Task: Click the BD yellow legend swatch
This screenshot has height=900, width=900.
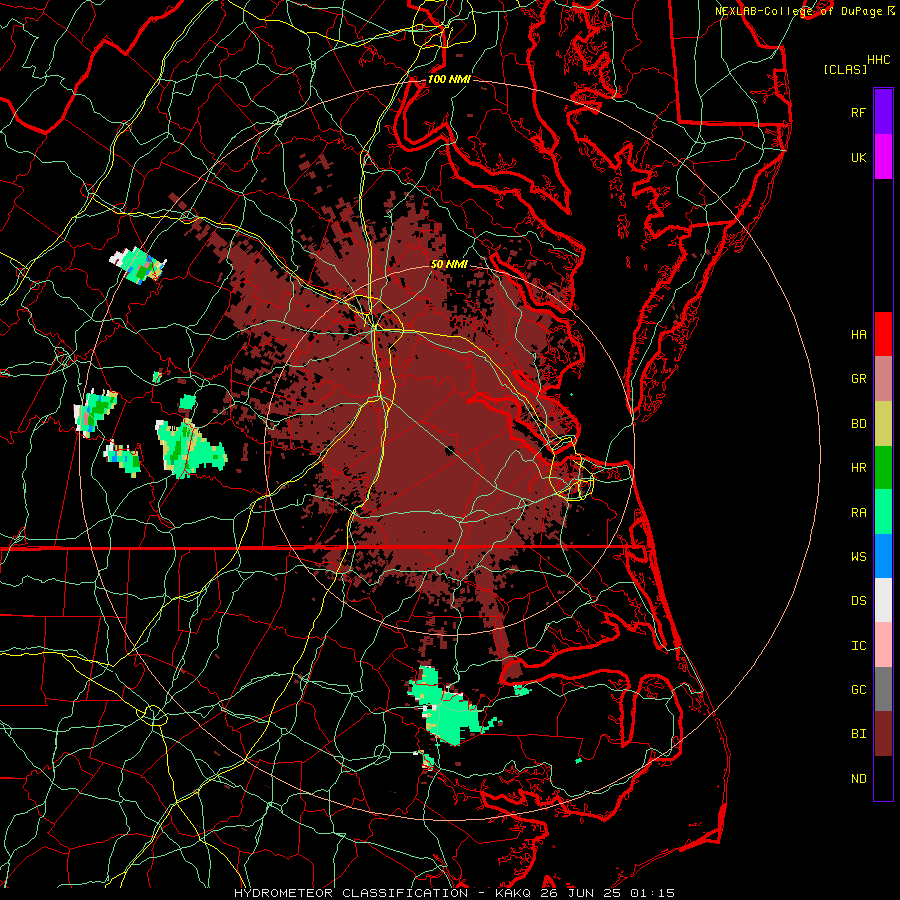Action: [883, 423]
